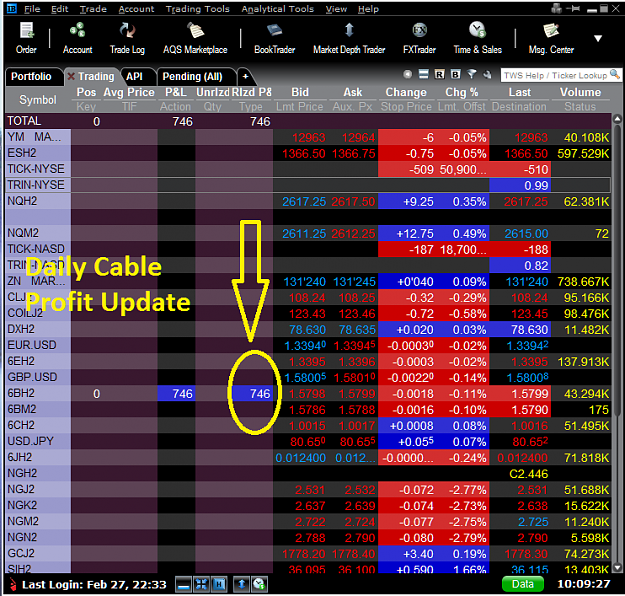Screen dimensions: 625x596
Task: Sort by the Symbol column header
Action: 38,100
